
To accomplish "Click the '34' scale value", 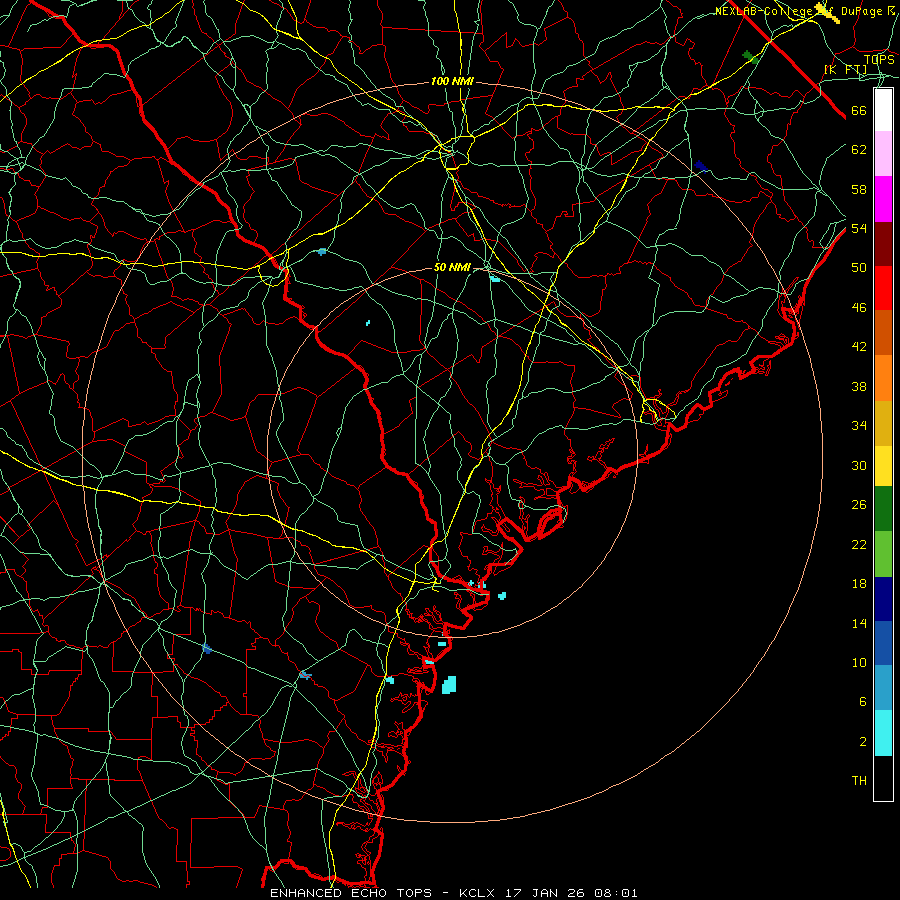I will [859, 425].
